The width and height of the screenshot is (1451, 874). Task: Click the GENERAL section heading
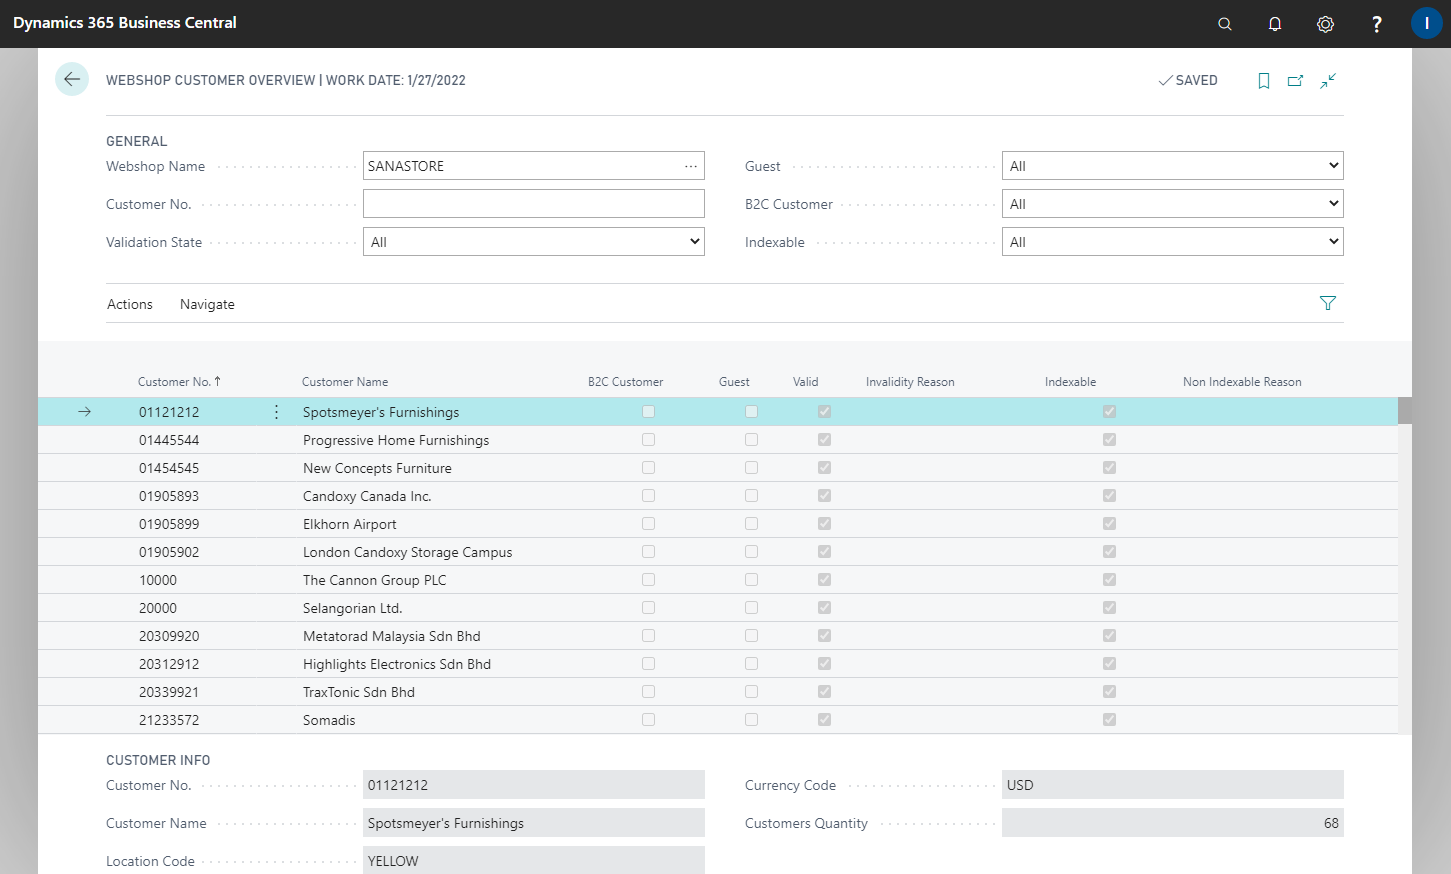pyautogui.click(x=137, y=141)
